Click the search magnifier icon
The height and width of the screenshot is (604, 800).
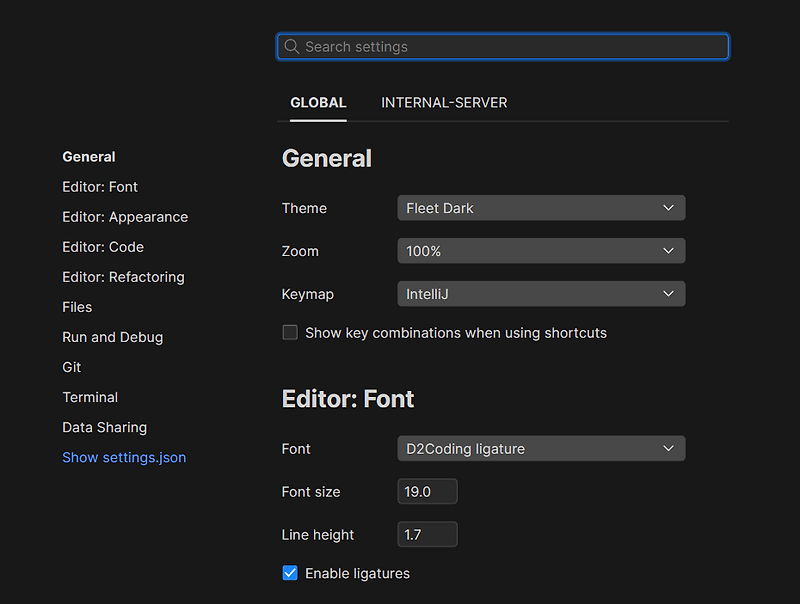[292, 47]
